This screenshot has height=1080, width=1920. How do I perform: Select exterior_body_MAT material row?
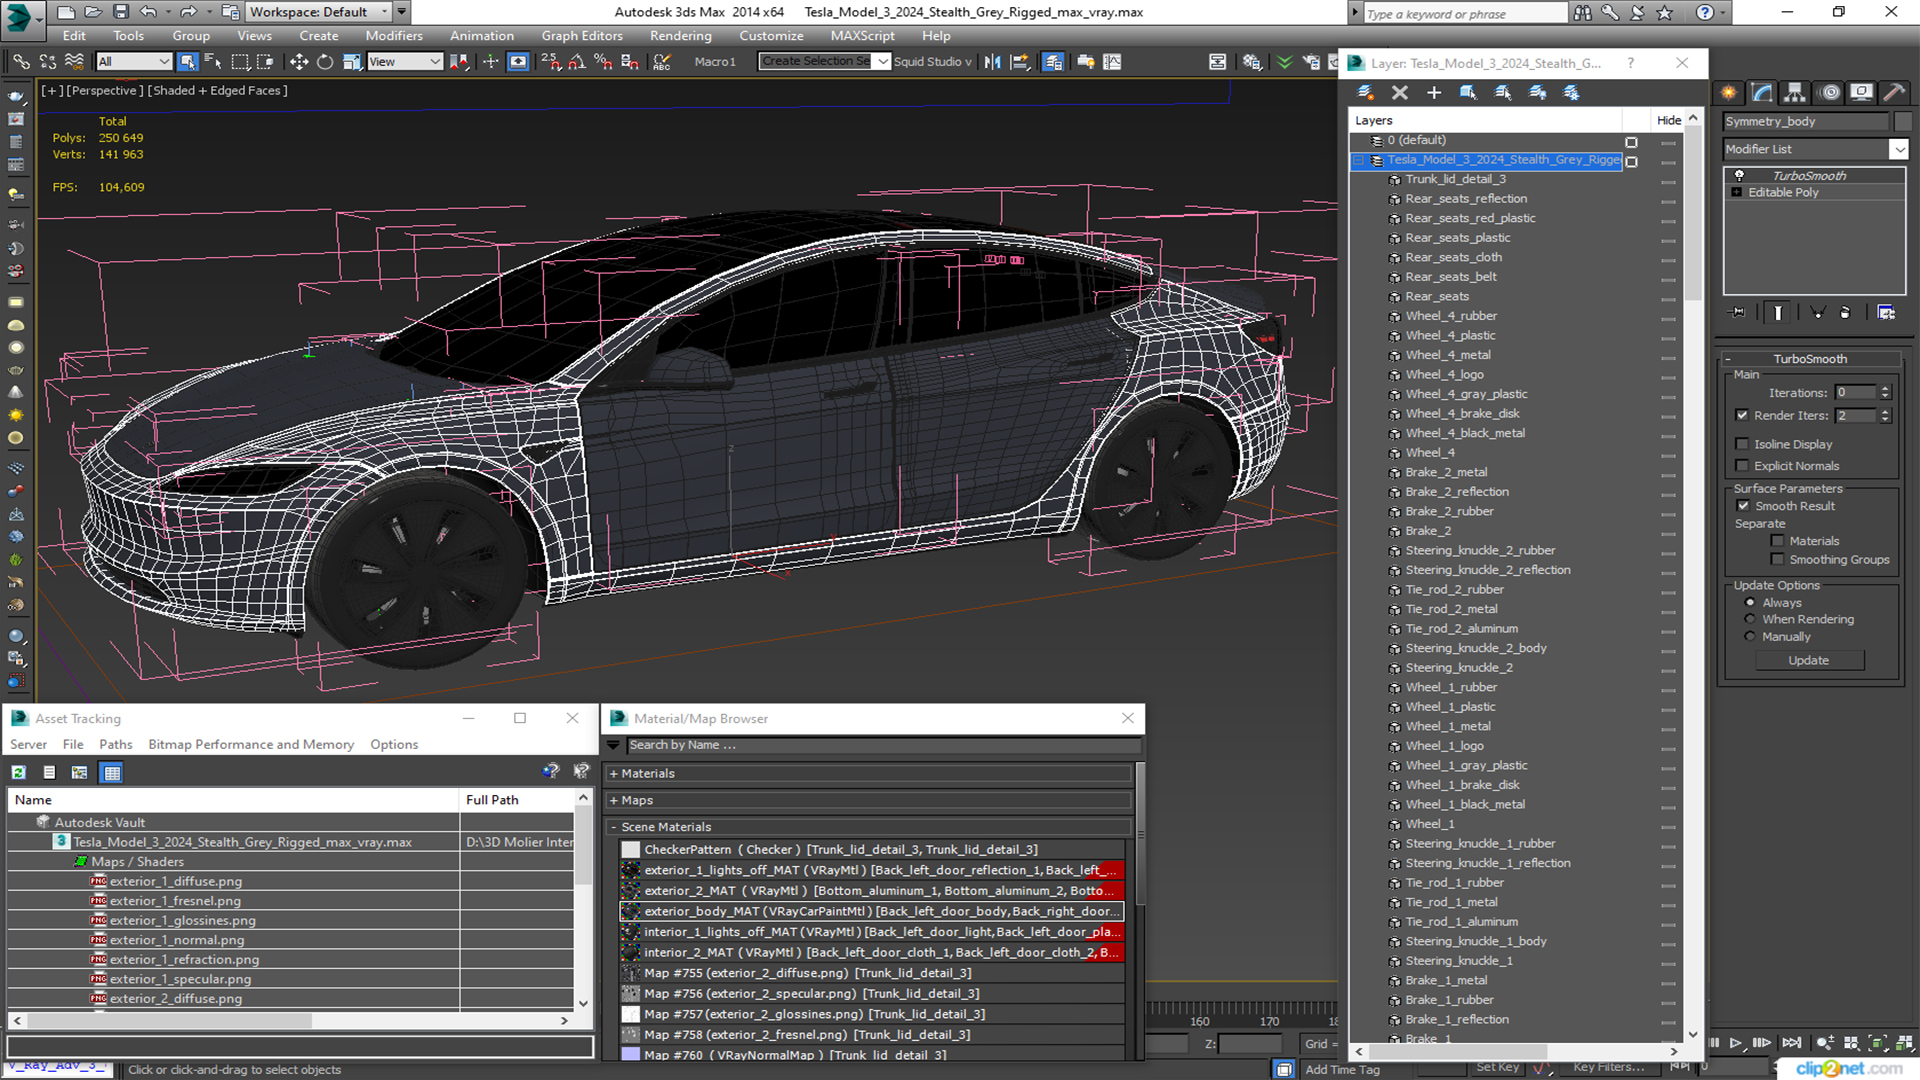click(872, 911)
